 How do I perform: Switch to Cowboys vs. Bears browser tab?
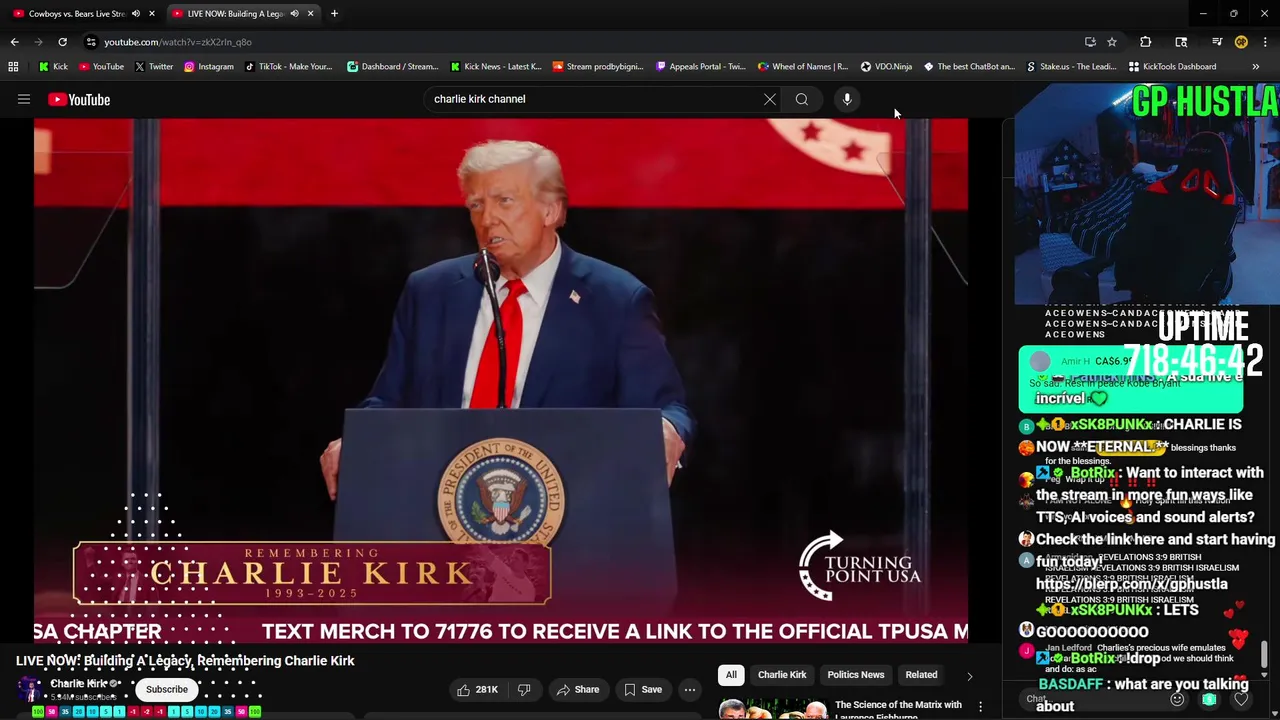pyautogui.click(x=76, y=13)
